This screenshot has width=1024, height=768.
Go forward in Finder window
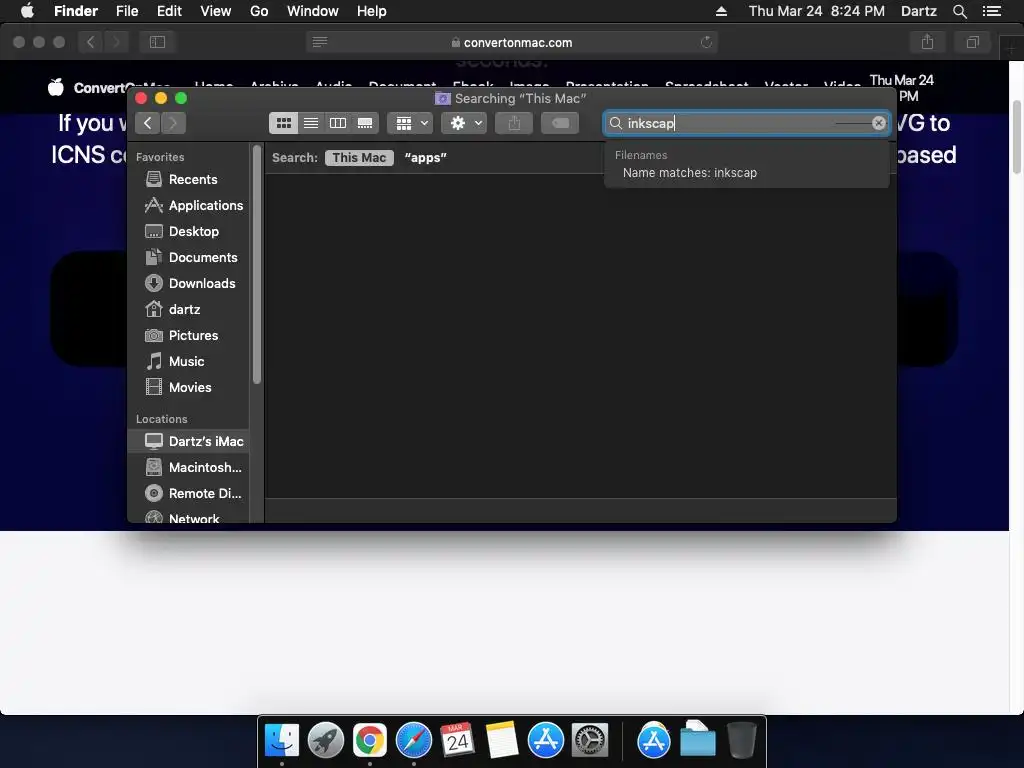pyautogui.click(x=173, y=123)
